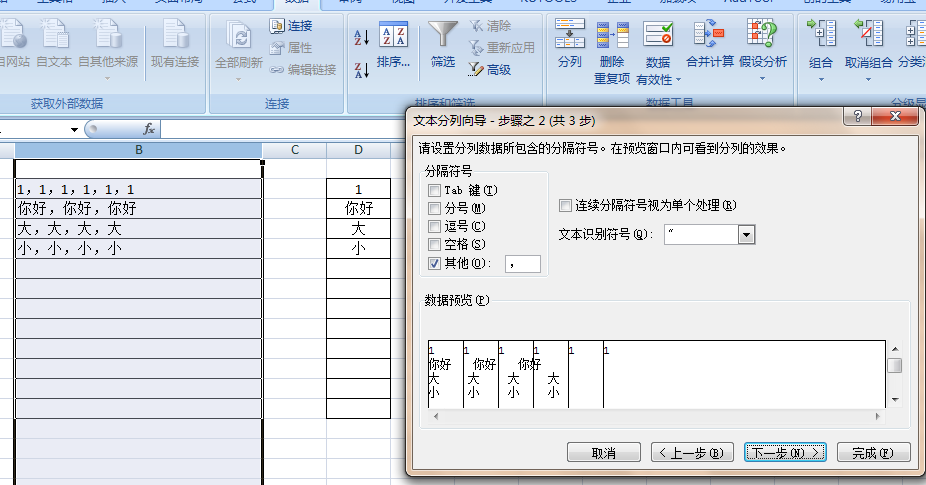
Task: Click the 高级 advanced filter icon
Action: click(x=476, y=70)
